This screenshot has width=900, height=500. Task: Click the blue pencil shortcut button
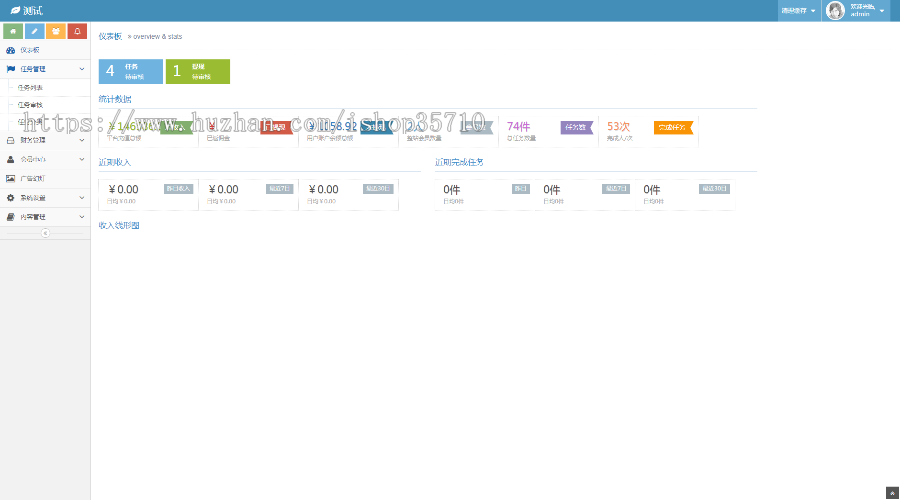pos(34,31)
